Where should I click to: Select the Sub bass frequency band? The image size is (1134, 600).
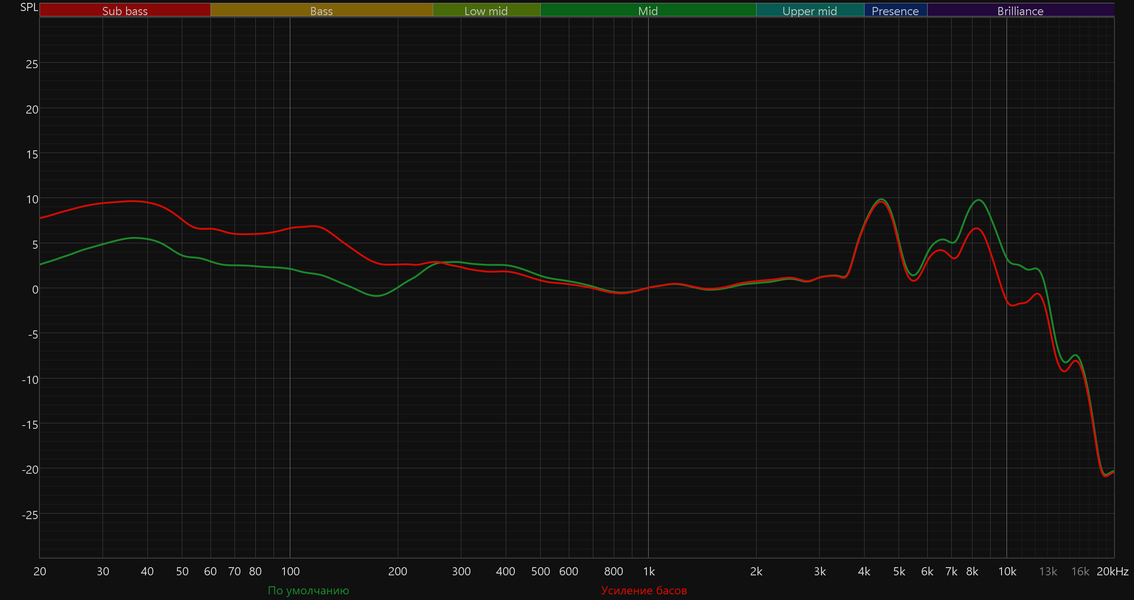click(x=125, y=11)
